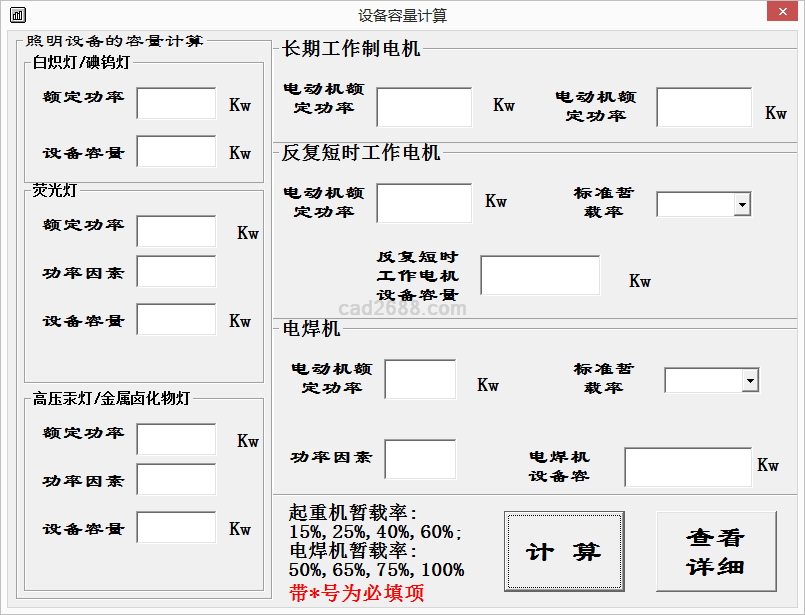Click 荧光灯 设备容量 field
Image resolution: width=805 pixels, height=615 pixels.
(x=176, y=319)
